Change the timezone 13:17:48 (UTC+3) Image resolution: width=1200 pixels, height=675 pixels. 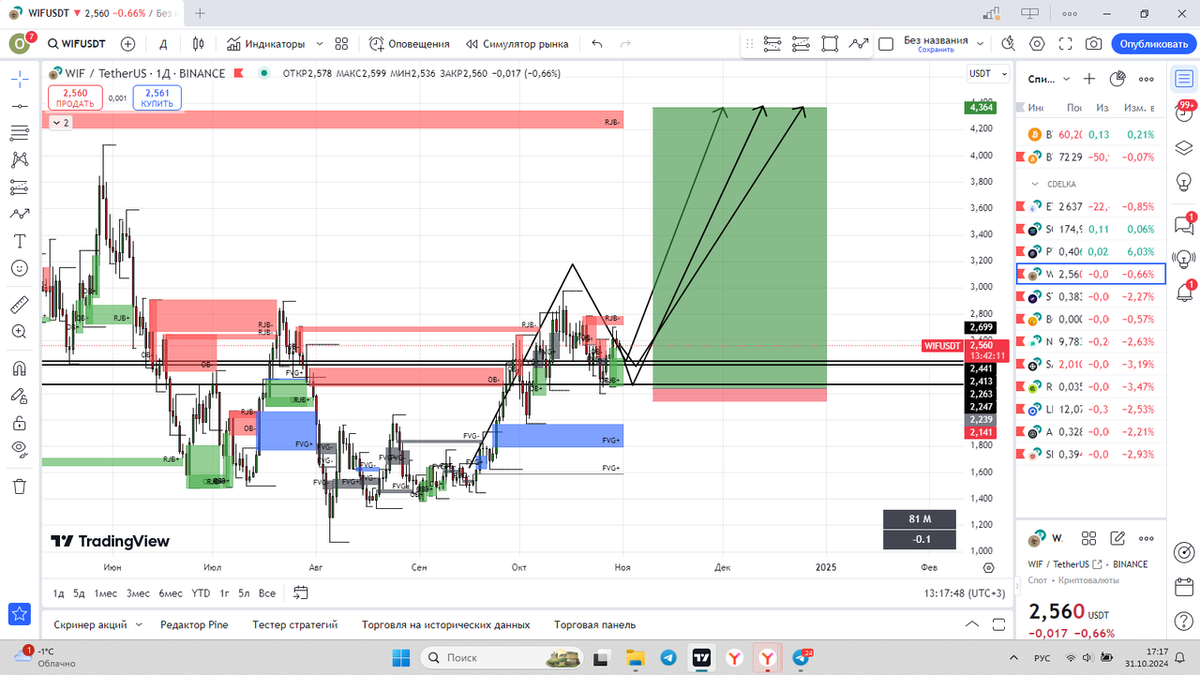tap(965, 593)
